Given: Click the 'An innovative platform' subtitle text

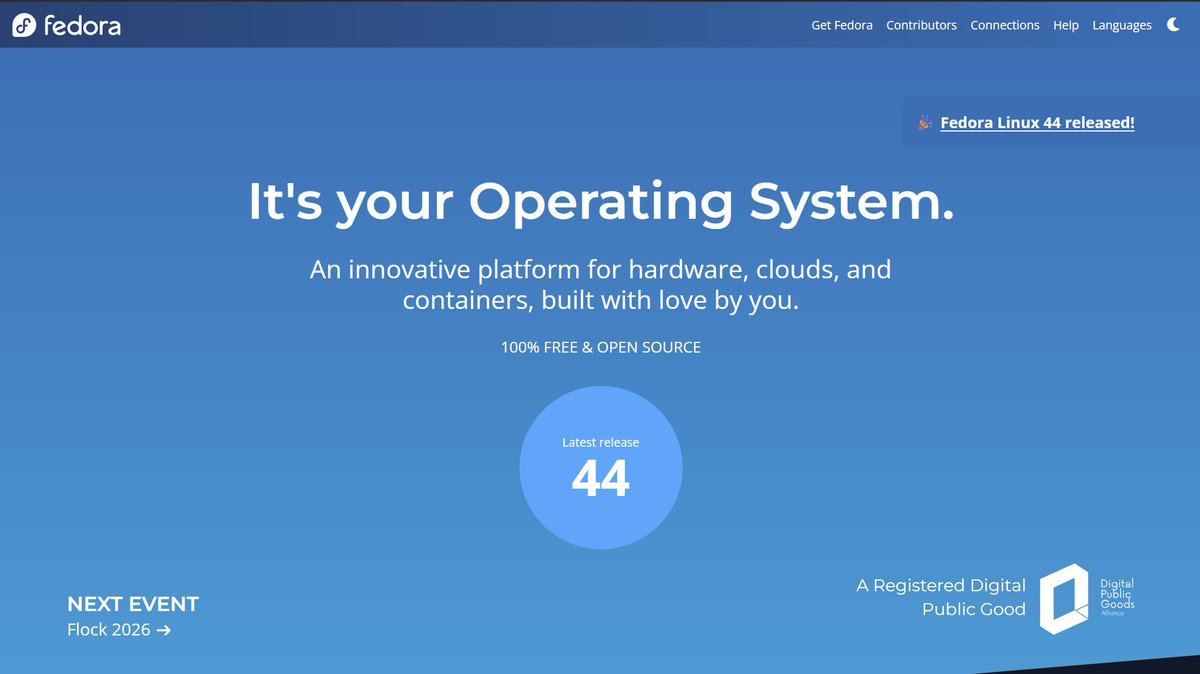Looking at the screenshot, I should (601, 285).
